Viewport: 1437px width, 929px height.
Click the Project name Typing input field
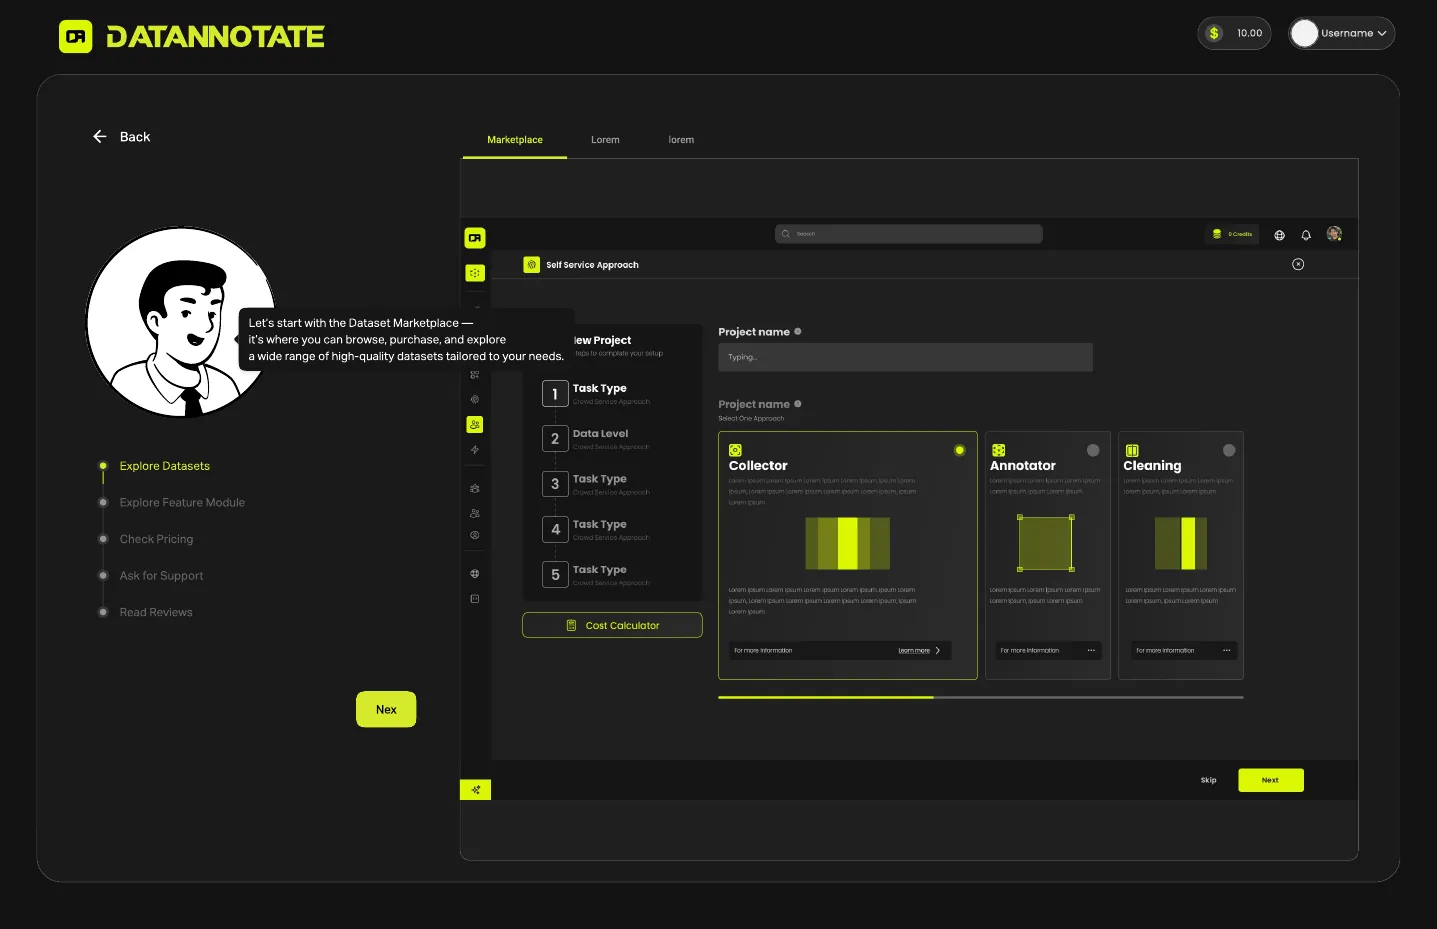pos(905,357)
